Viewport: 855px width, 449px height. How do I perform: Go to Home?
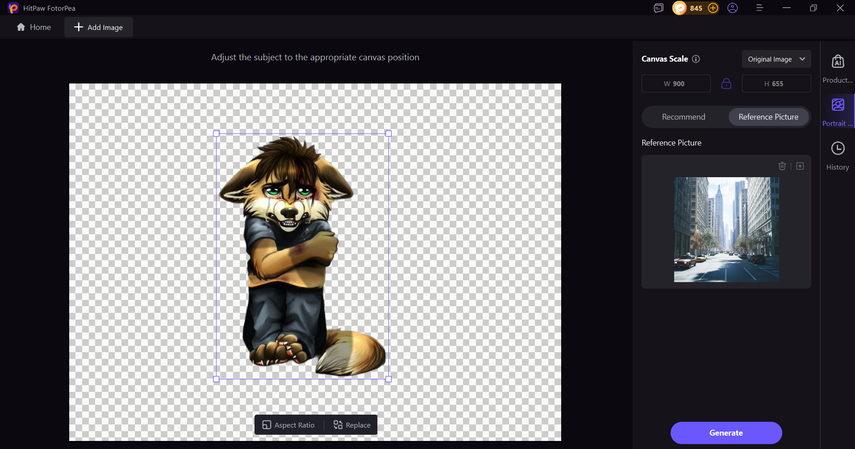pyautogui.click(x=34, y=27)
